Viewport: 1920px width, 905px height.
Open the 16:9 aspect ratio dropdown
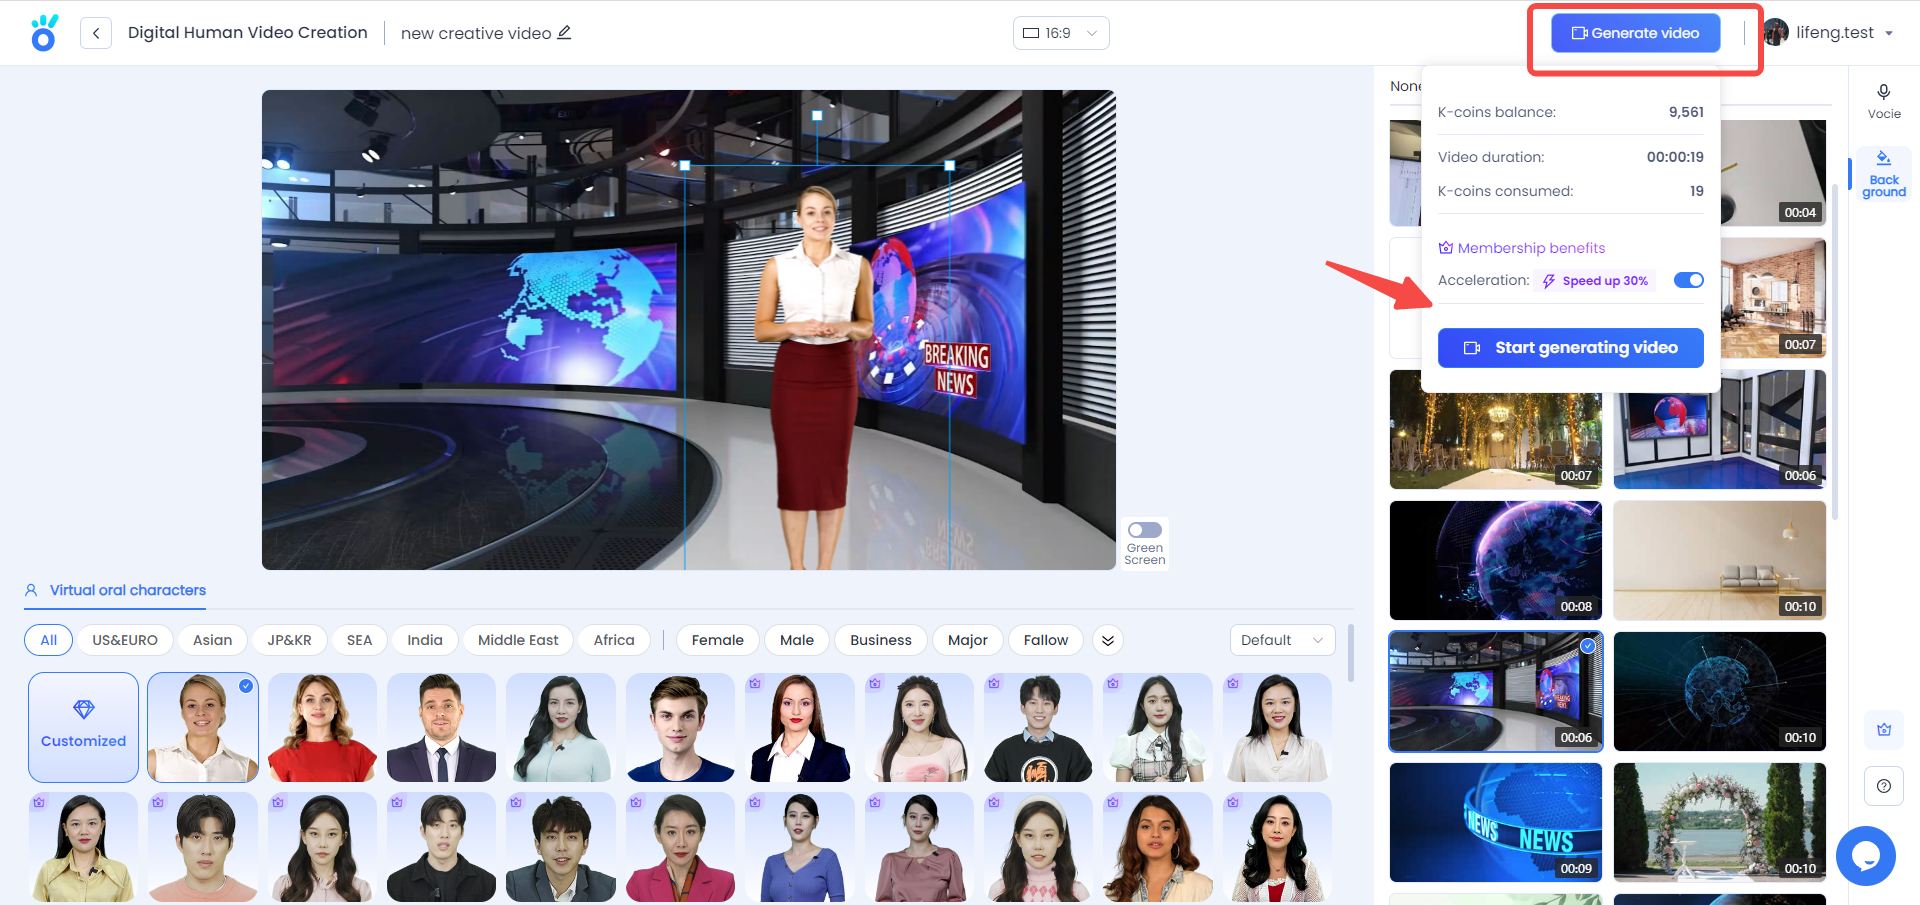point(1061,33)
